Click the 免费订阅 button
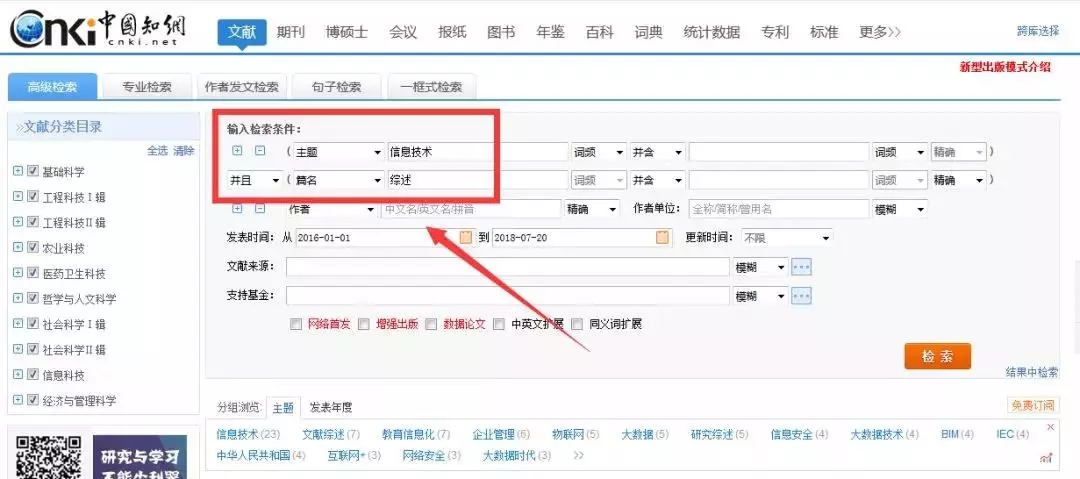 (1032, 405)
